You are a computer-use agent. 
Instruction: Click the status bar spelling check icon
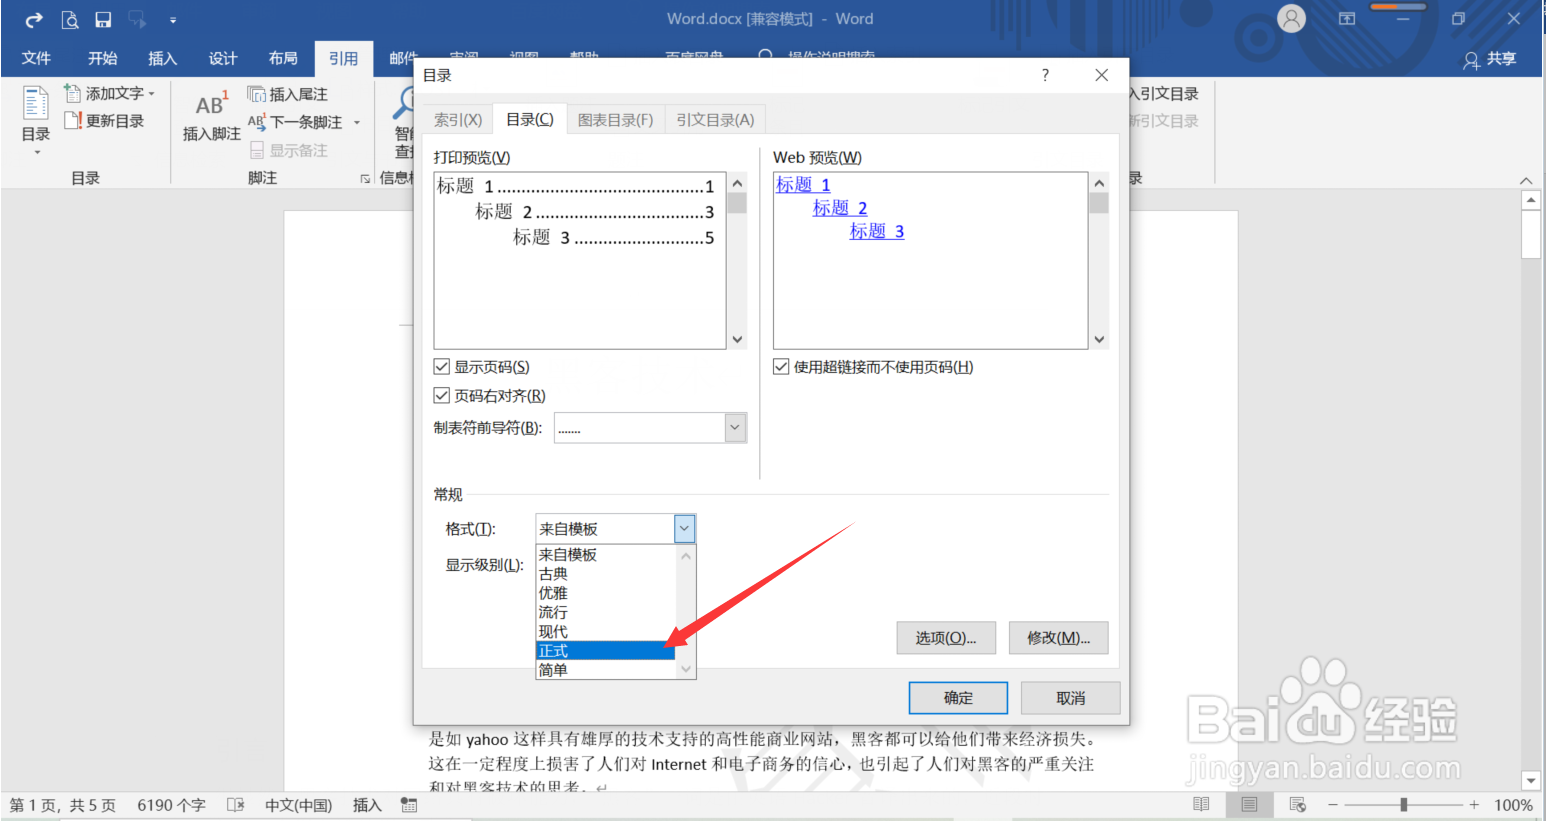[236, 805]
